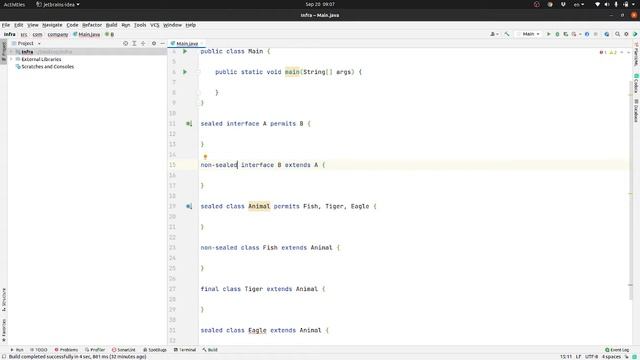This screenshot has width=640, height=360.
Task: Click the 15:11 caret position indicator
Action: point(566,357)
